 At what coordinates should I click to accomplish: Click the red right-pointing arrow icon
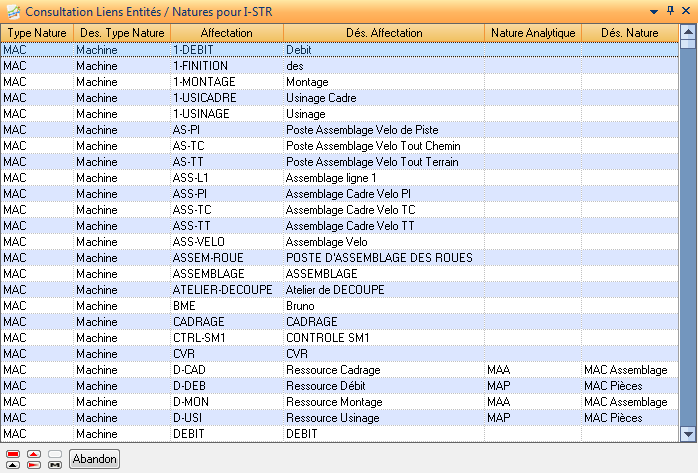[34, 464]
